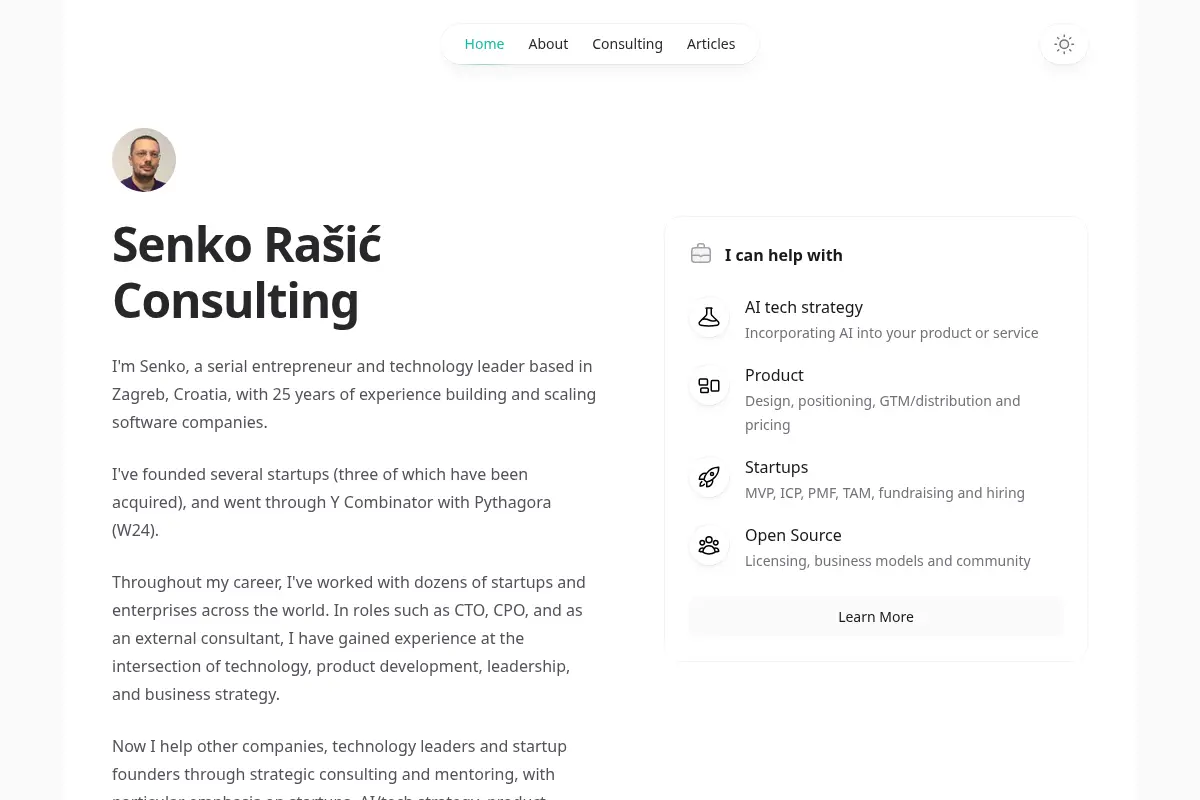Click the MVP, ICP, PMF, TAM description line
This screenshot has height=800, width=1200.
(x=885, y=493)
